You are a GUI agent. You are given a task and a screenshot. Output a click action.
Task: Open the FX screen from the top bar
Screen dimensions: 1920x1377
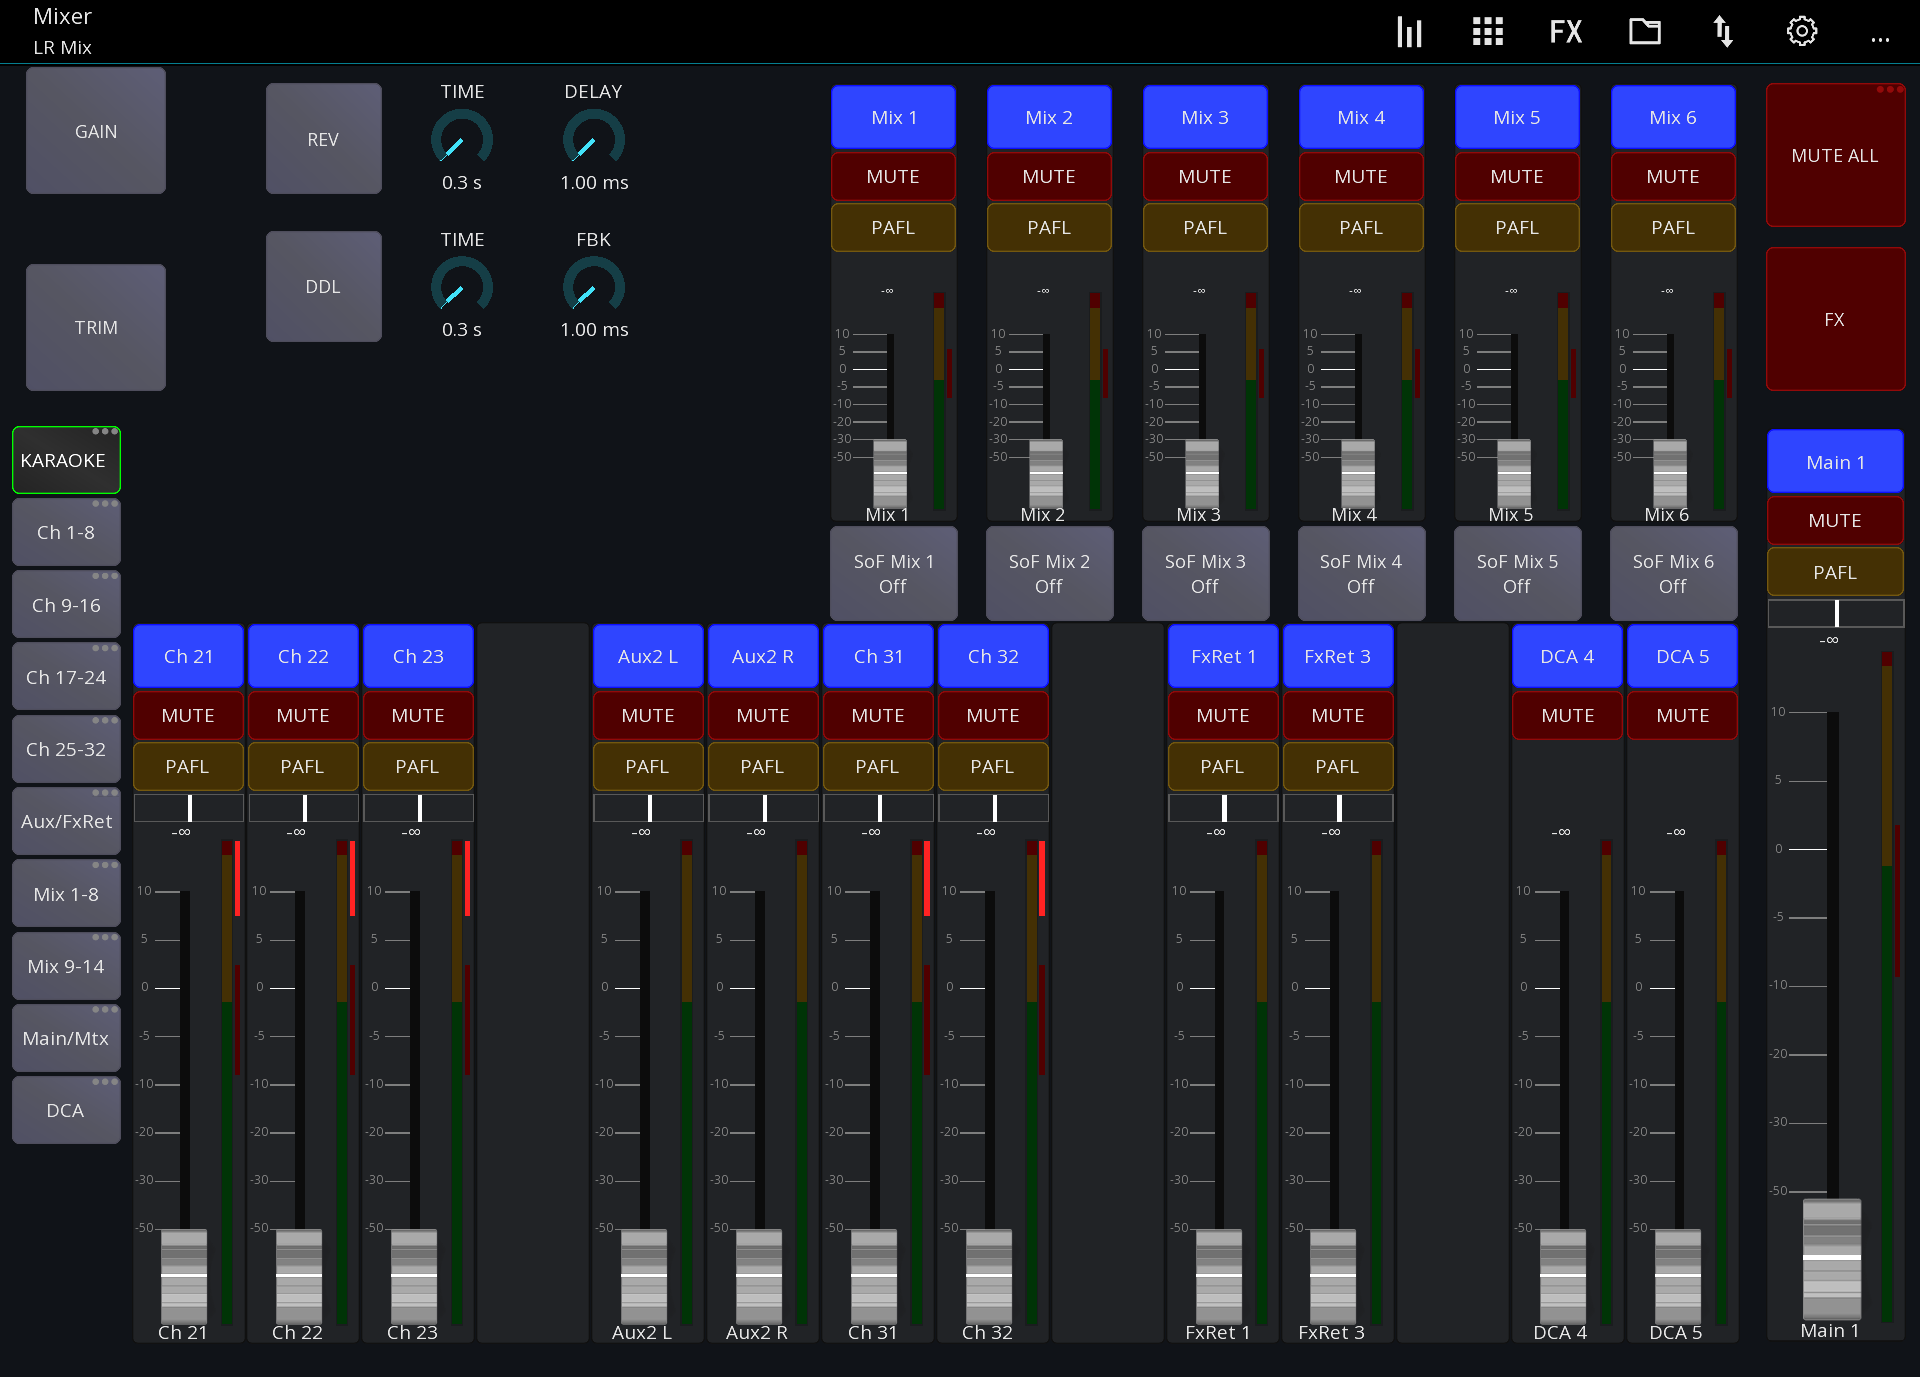(1564, 31)
